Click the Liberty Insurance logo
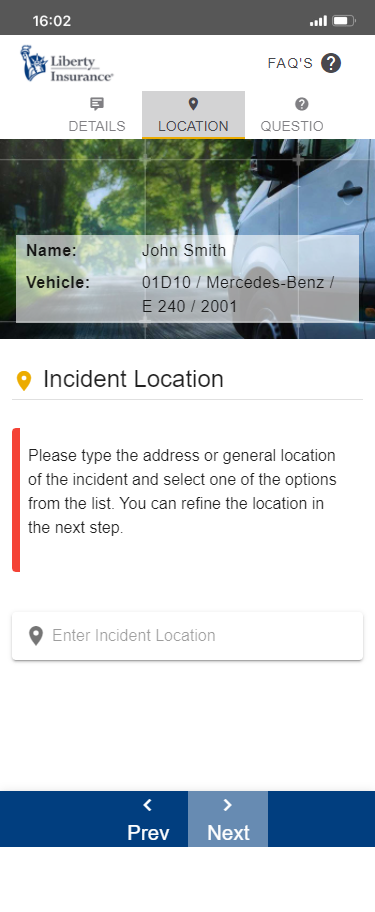375x912 pixels. click(67, 63)
